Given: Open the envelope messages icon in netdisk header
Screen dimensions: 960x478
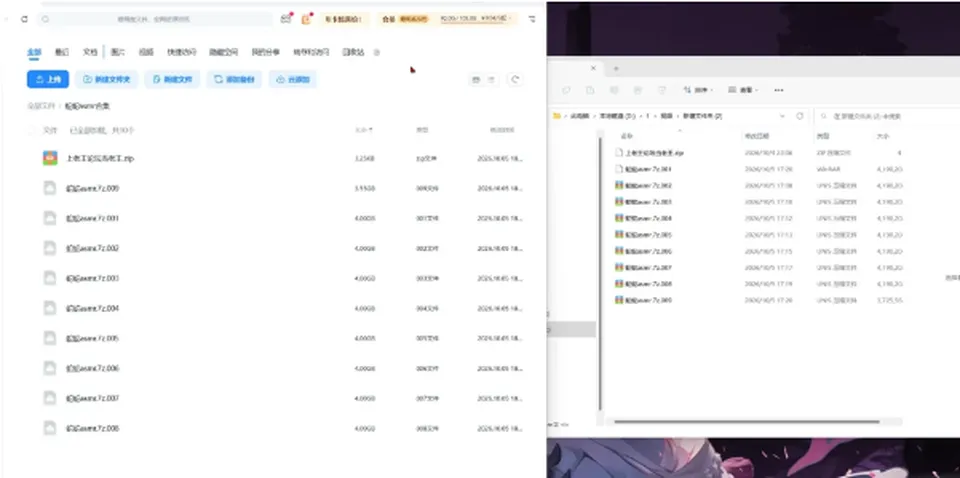Looking at the screenshot, I should click(x=286, y=19).
